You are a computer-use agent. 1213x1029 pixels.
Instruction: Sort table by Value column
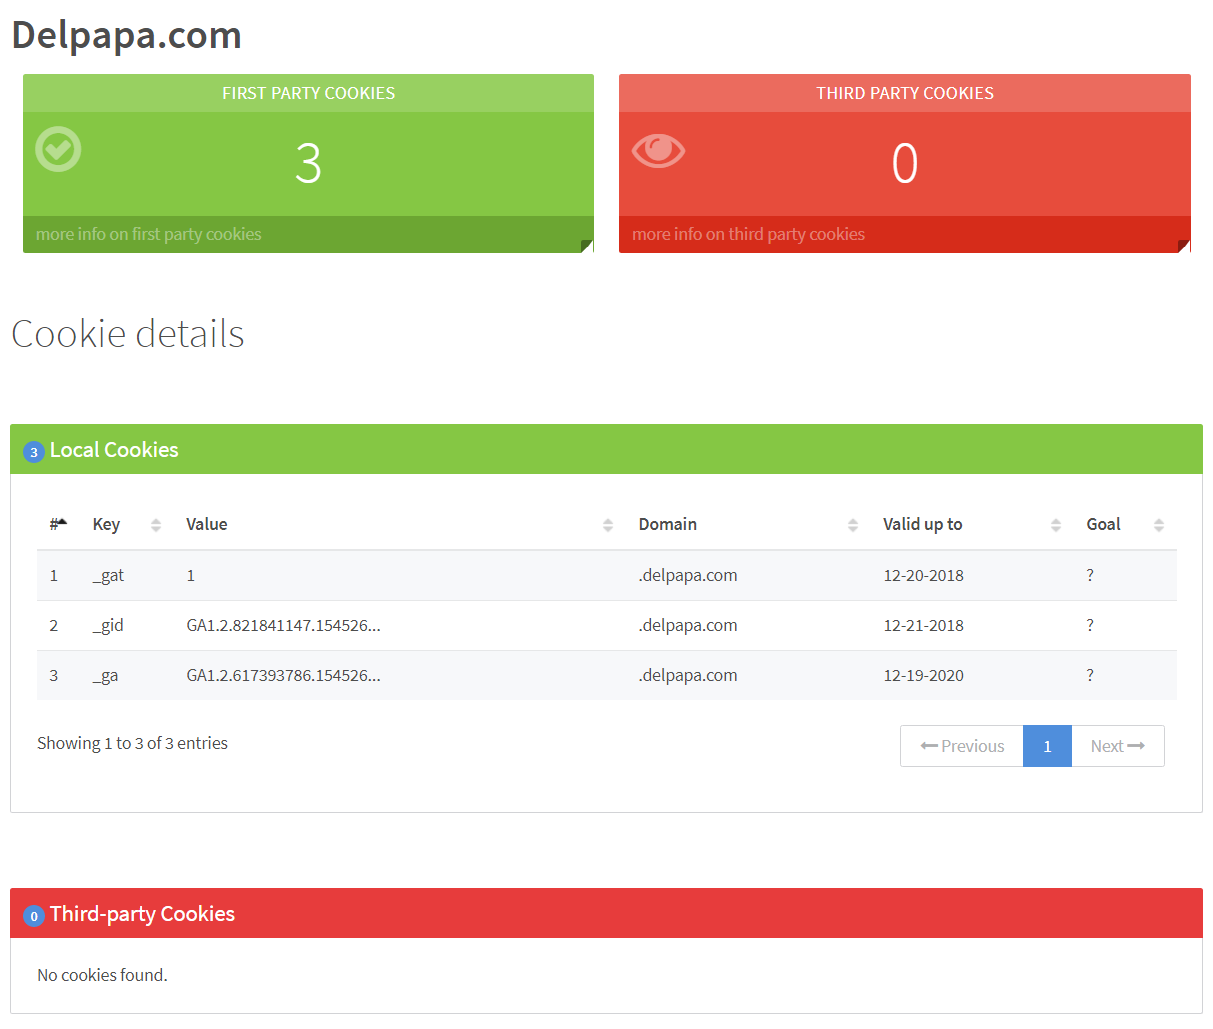click(400, 524)
